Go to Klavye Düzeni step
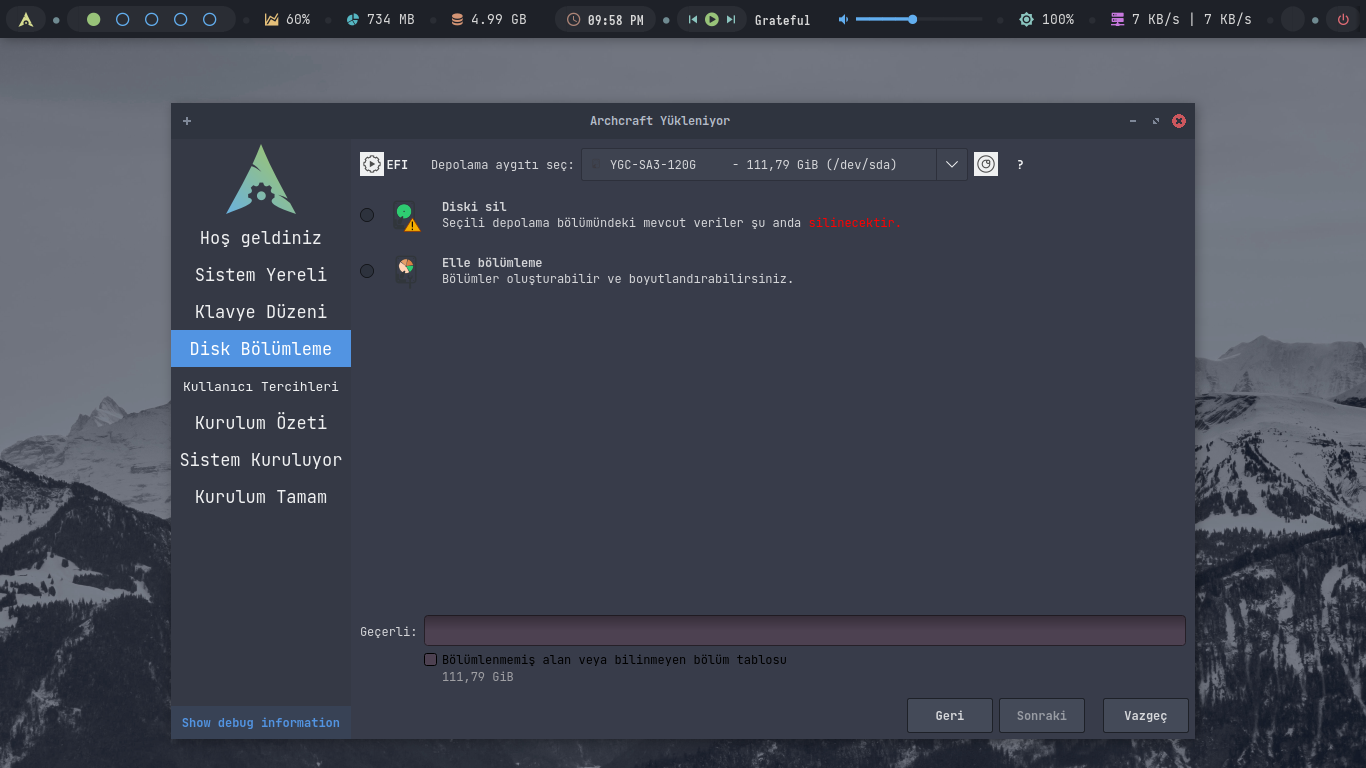The height and width of the screenshot is (768, 1366). coord(261,312)
